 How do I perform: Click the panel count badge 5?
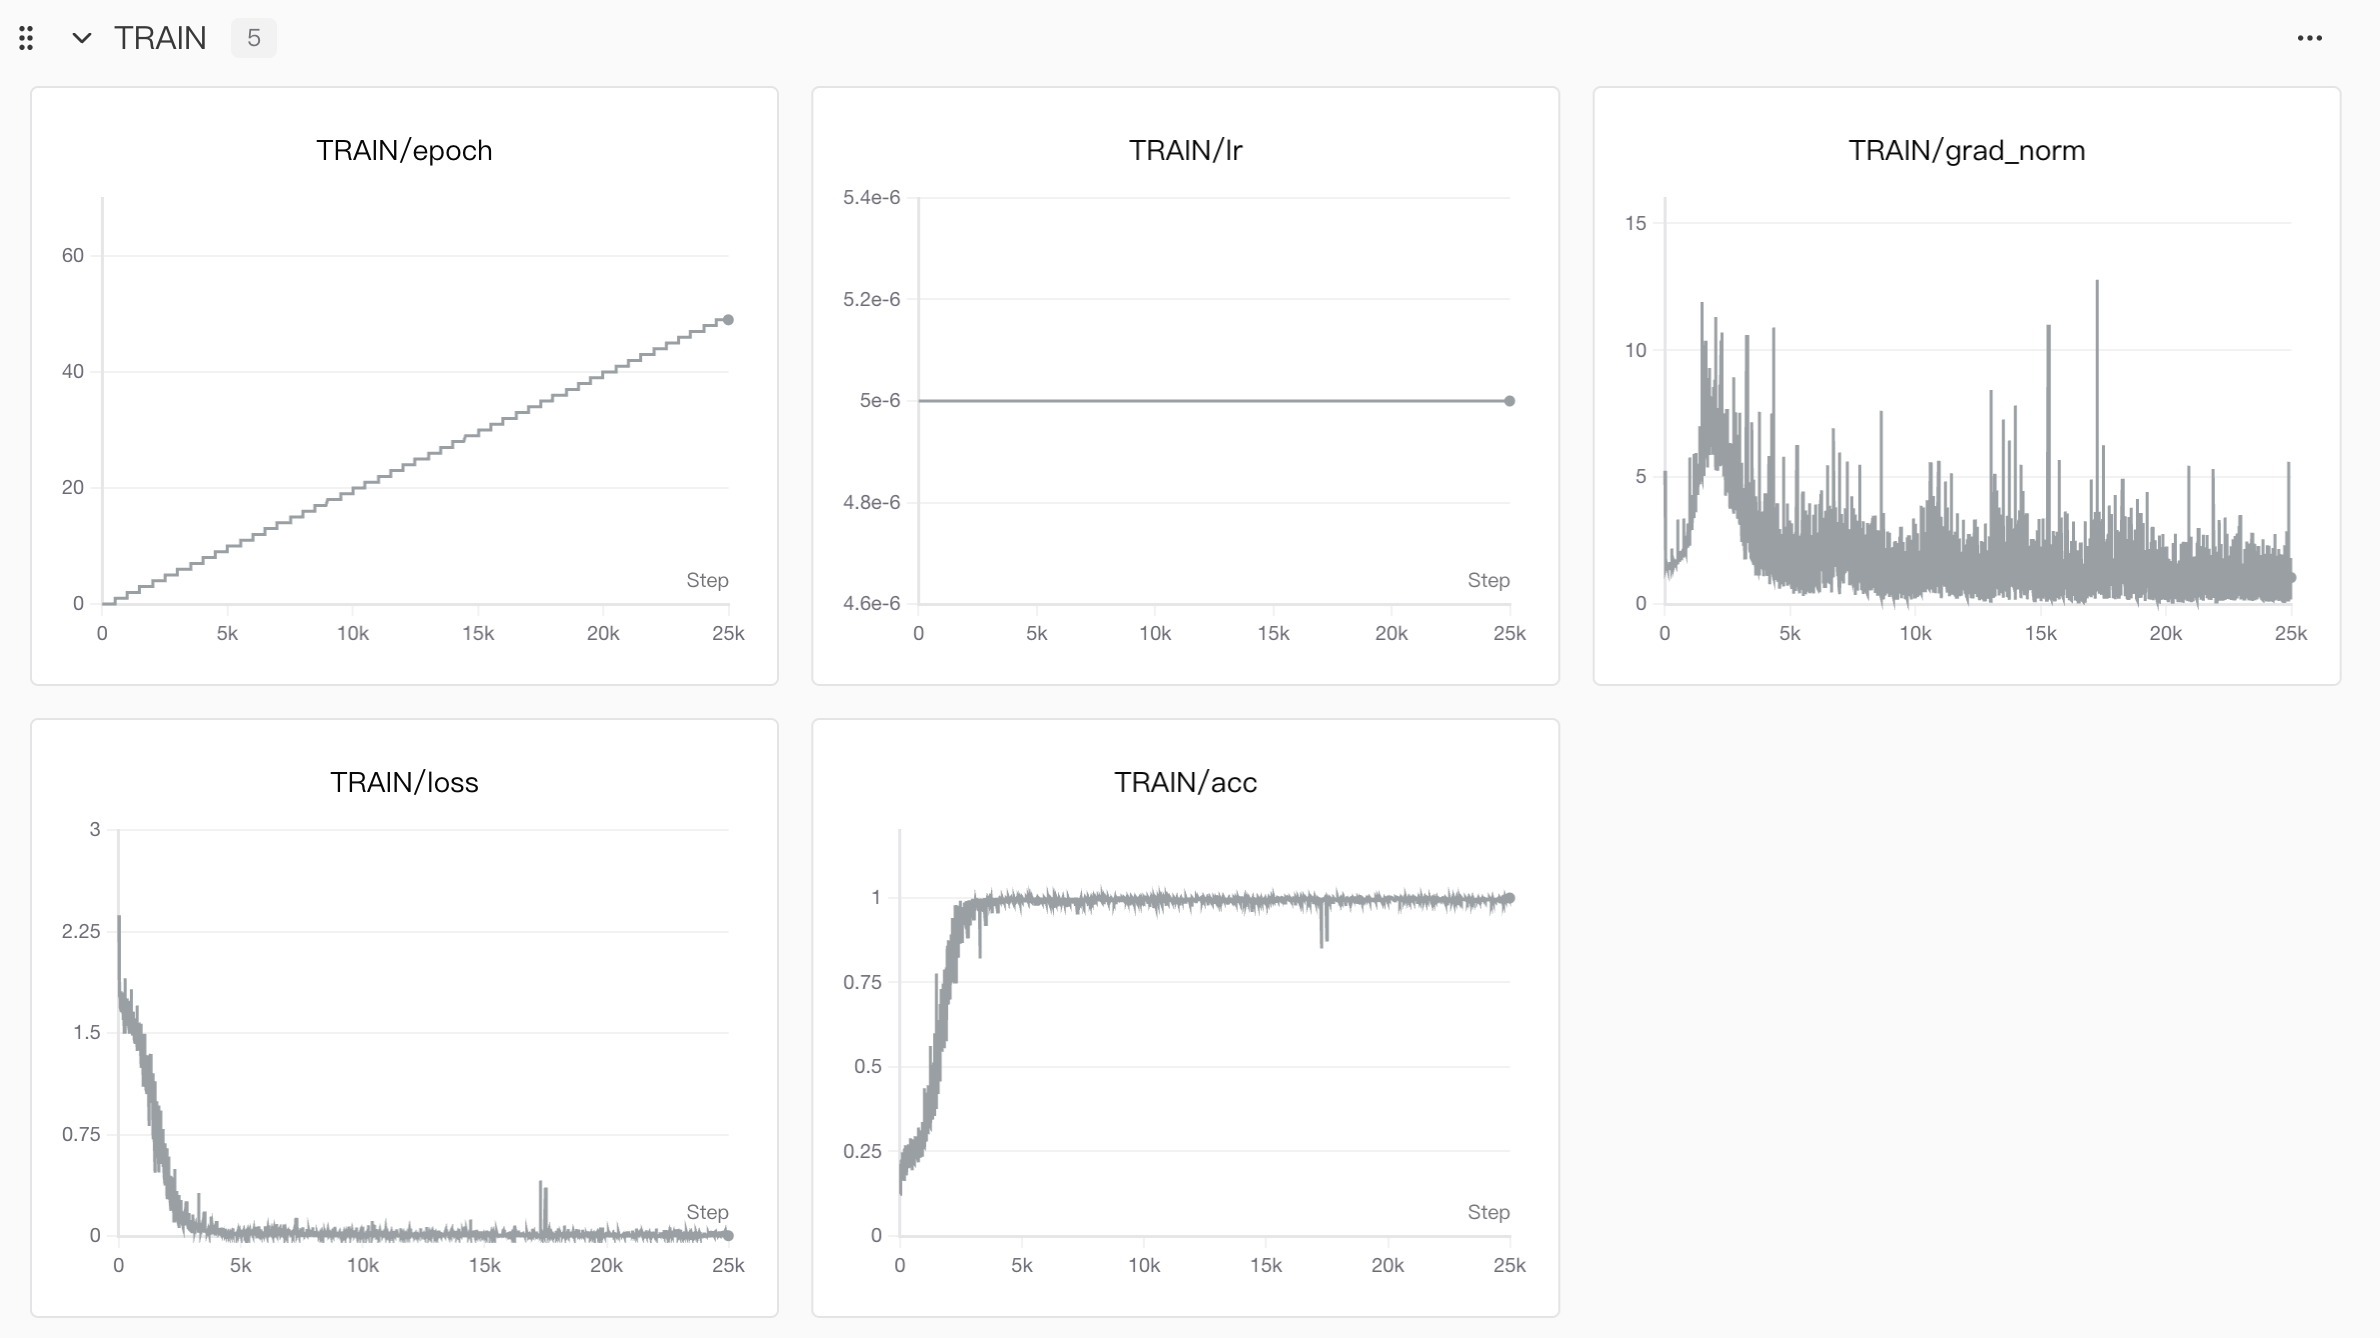click(253, 39)
